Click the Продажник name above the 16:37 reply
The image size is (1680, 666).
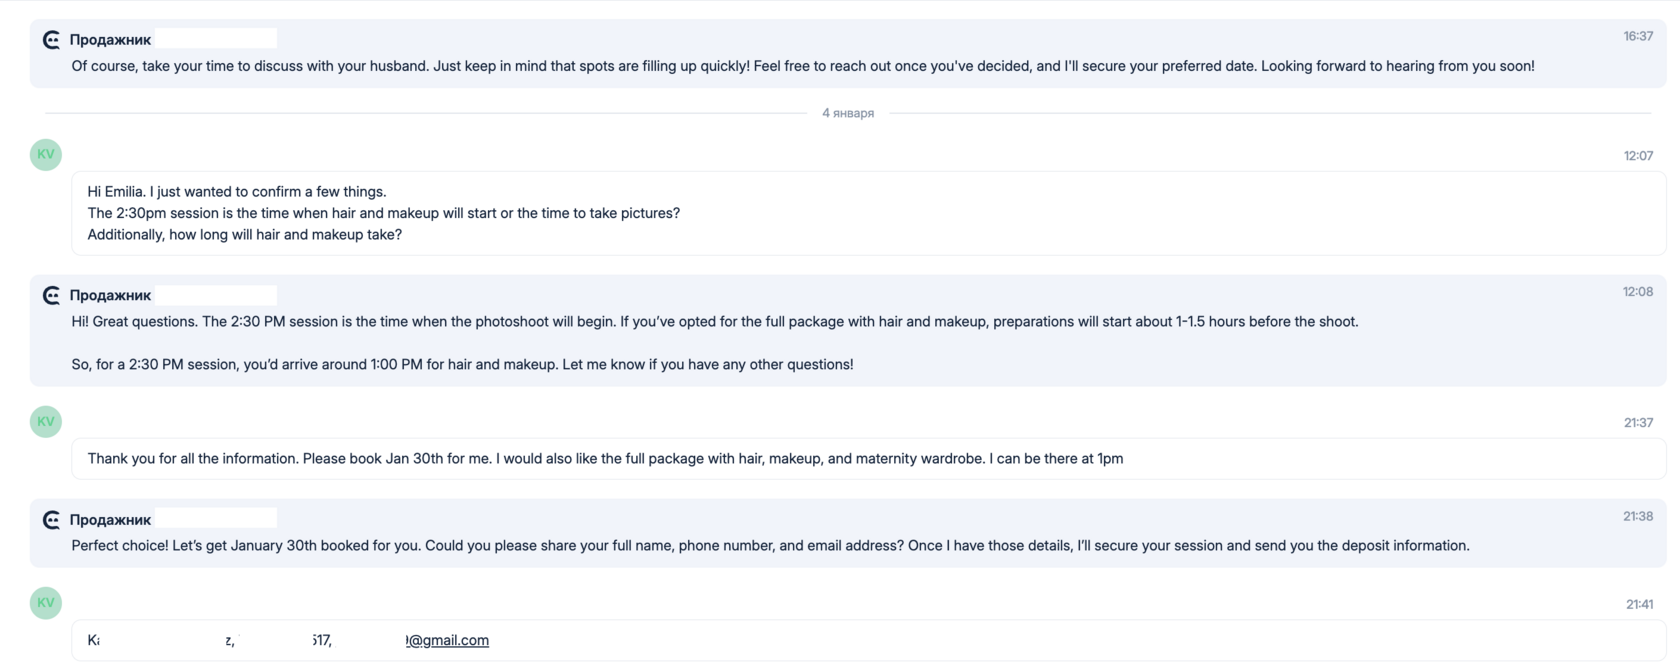(110, 40)
